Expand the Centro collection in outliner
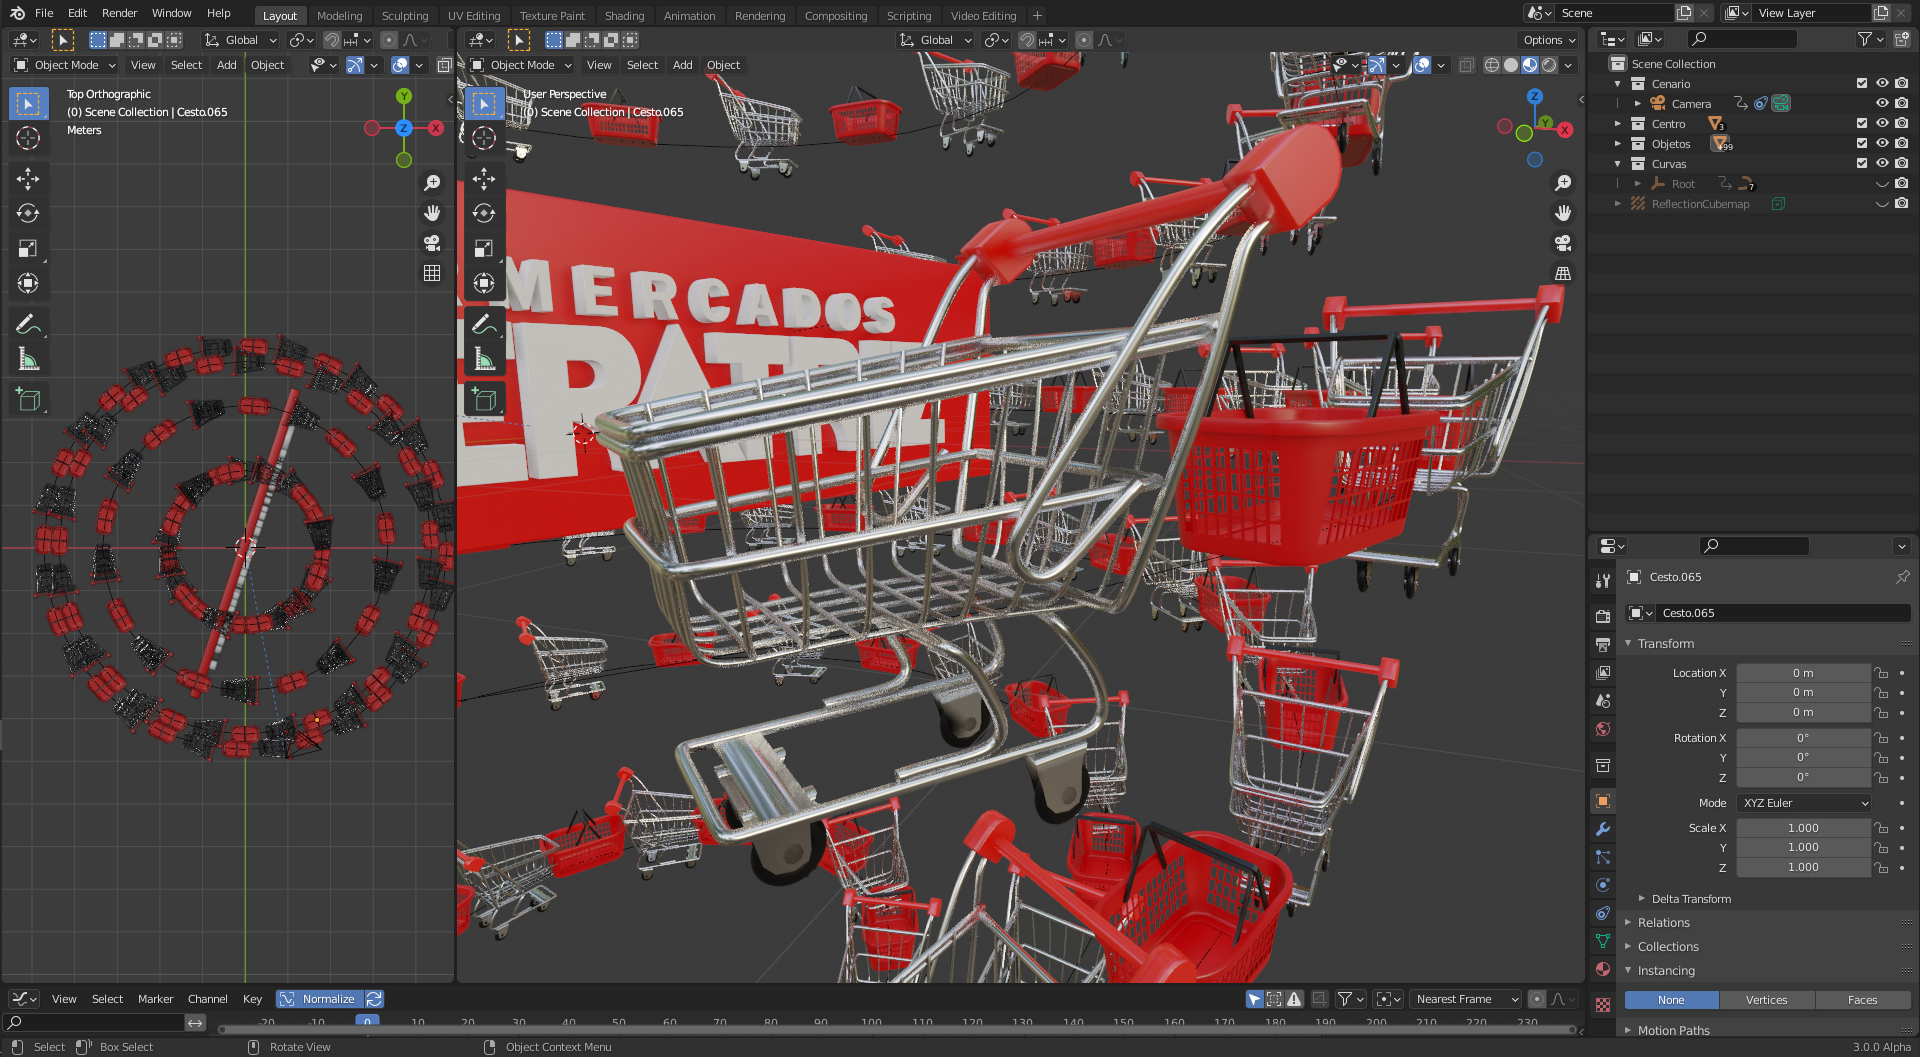This screenshot has width=1920, height=1057. tap(1618, 123)
